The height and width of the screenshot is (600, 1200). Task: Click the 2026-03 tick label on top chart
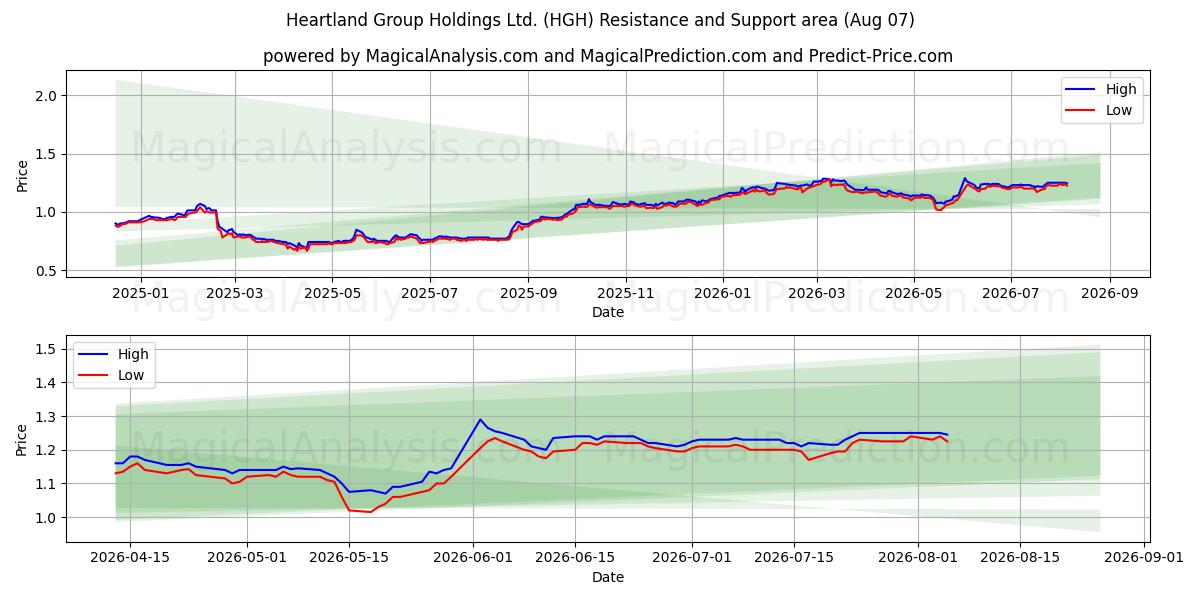point(817,293)
